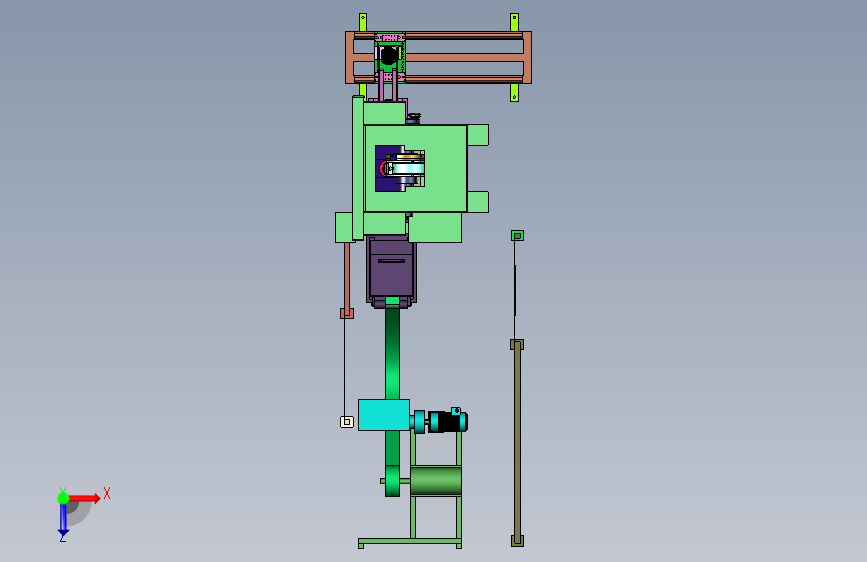Select the black motor beside the gearbox
This screenshot has height=562, width=867.
[448, 422]
